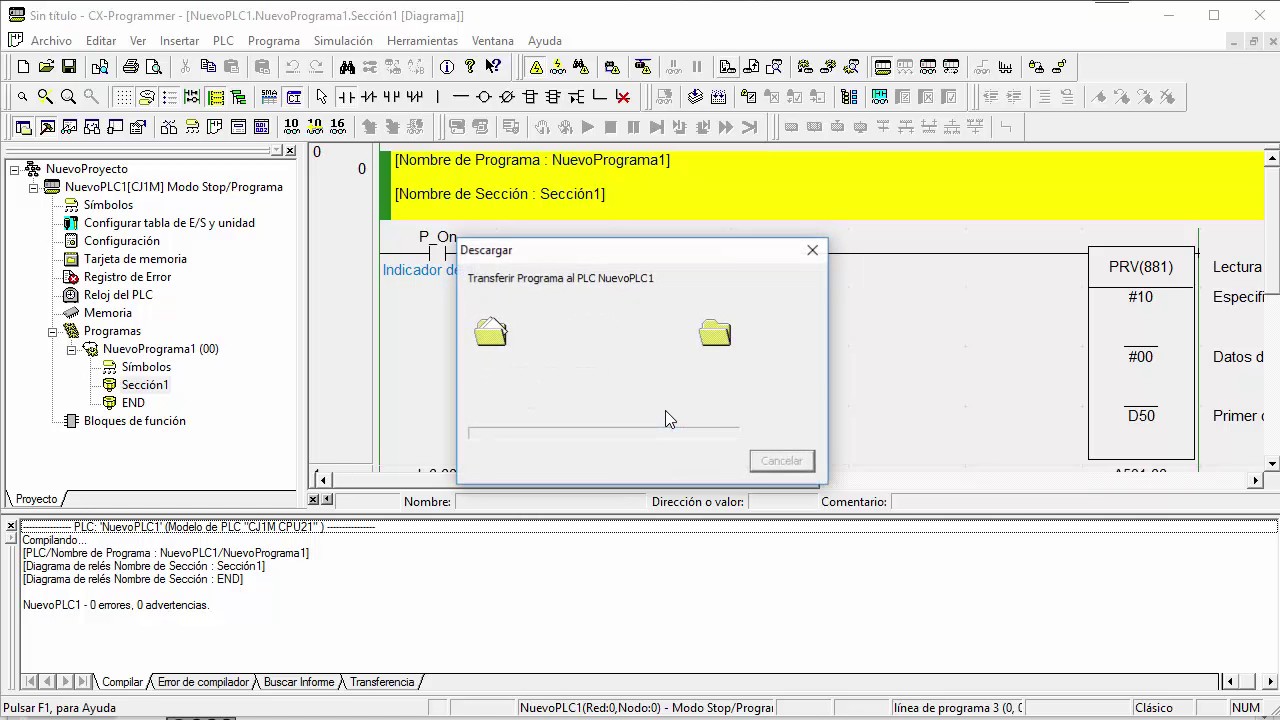Click the transfer progress bar in Descargar dialog

pos(604,433)
